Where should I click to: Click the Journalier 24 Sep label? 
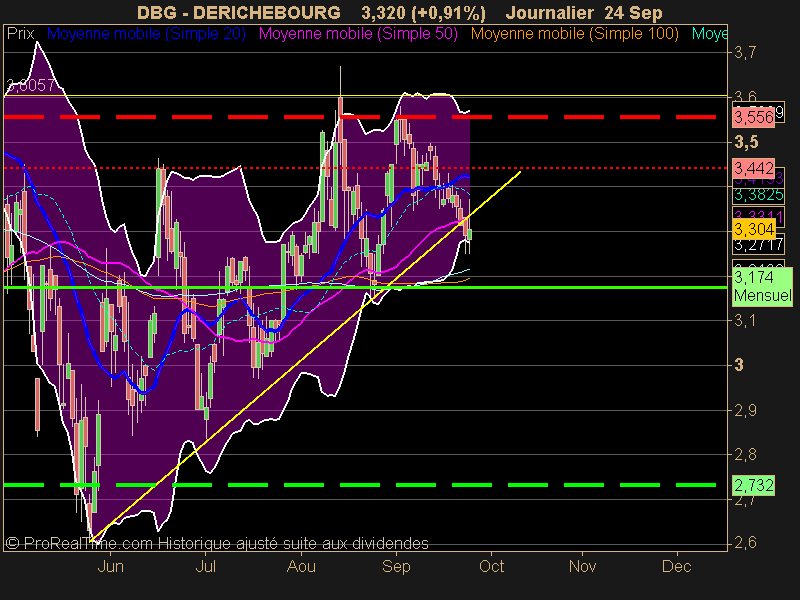click(584, 12)
